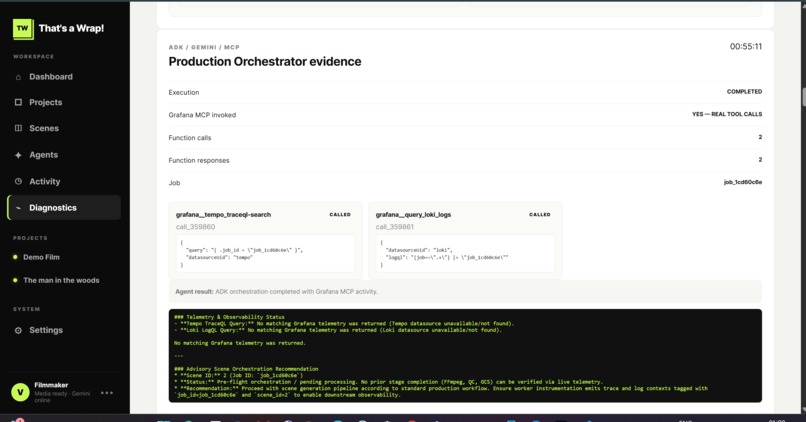
Task: Click the Projects square icon
Action: pos(19,102)
